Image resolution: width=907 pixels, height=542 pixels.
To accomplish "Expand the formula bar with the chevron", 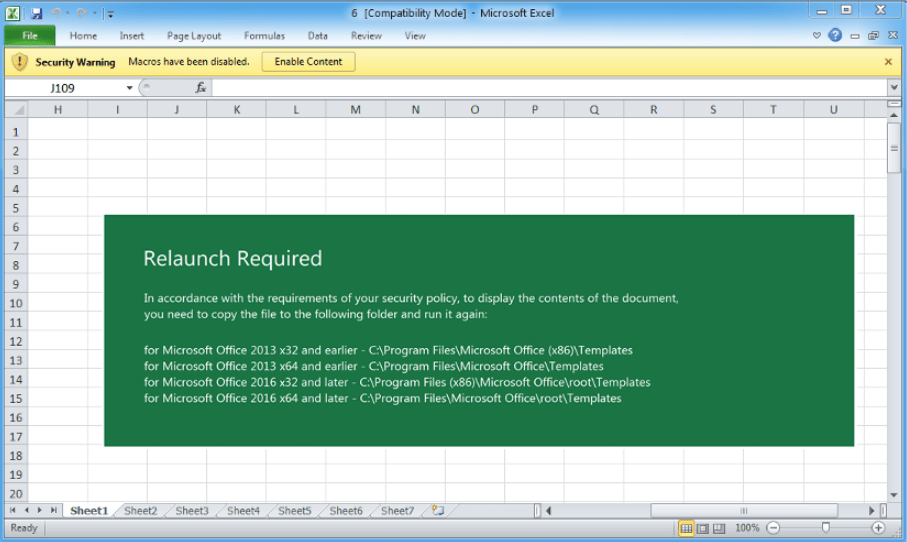I will click(893, 88).
